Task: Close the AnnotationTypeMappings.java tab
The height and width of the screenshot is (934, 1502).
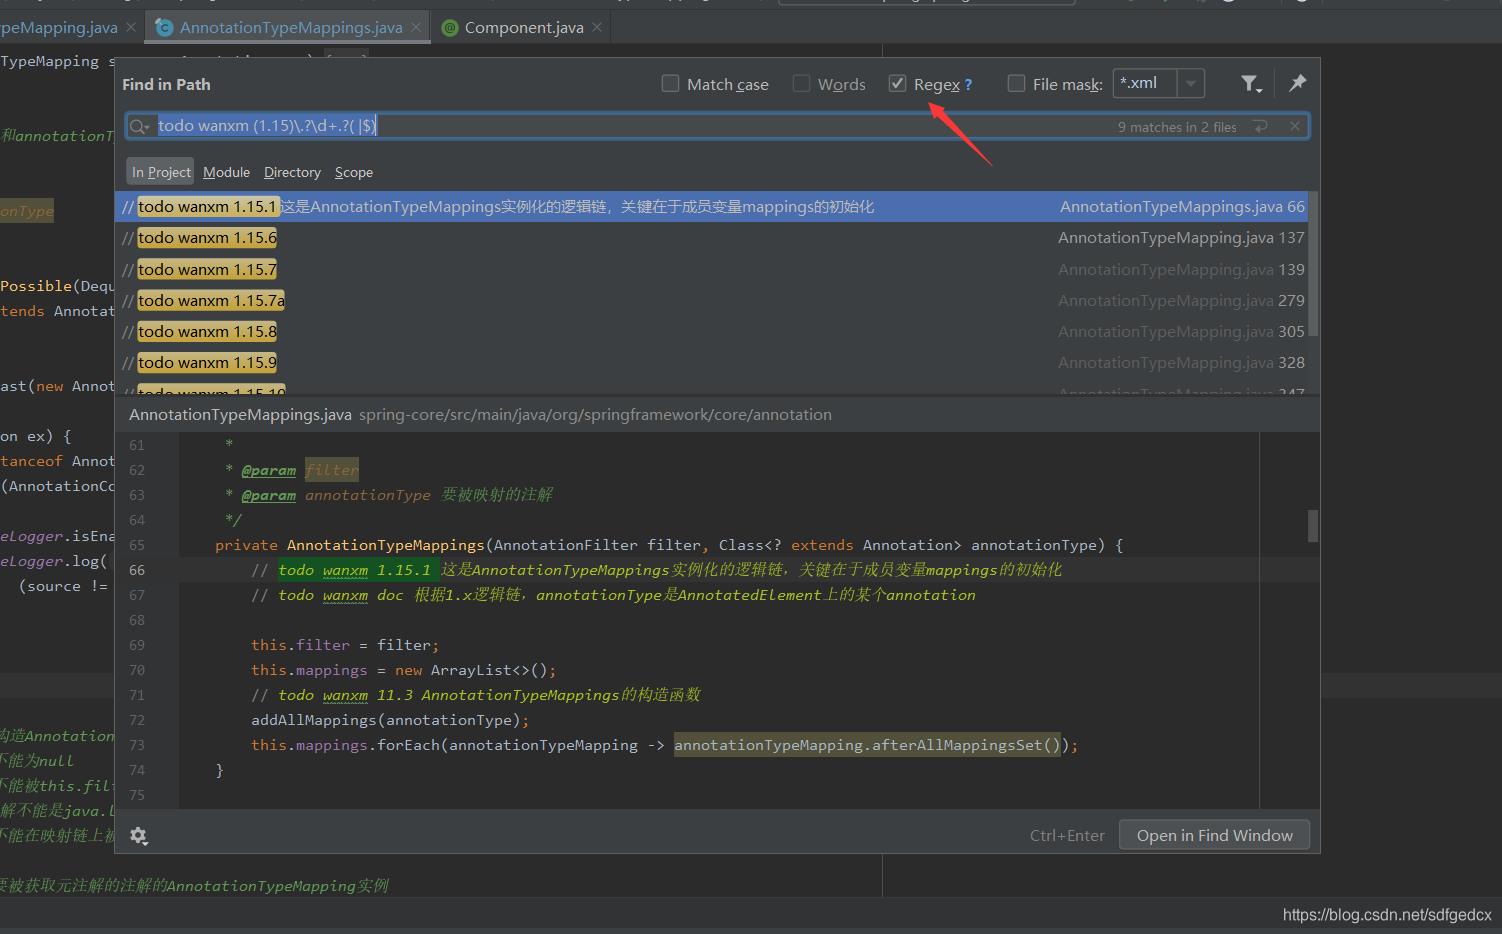Action: click(x=417, y=27)
